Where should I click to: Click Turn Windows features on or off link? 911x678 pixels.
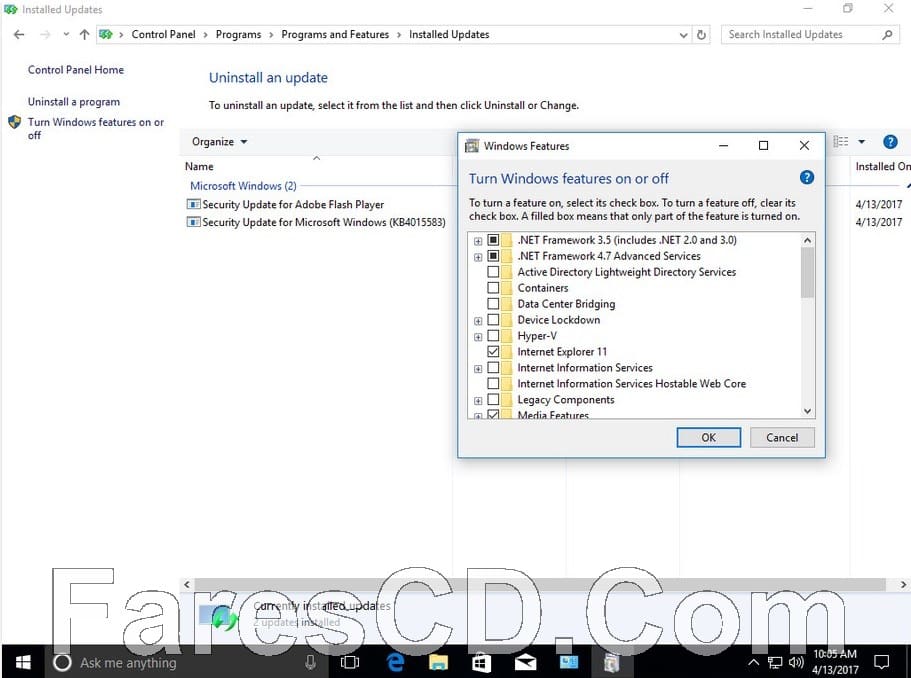[95, 128]
